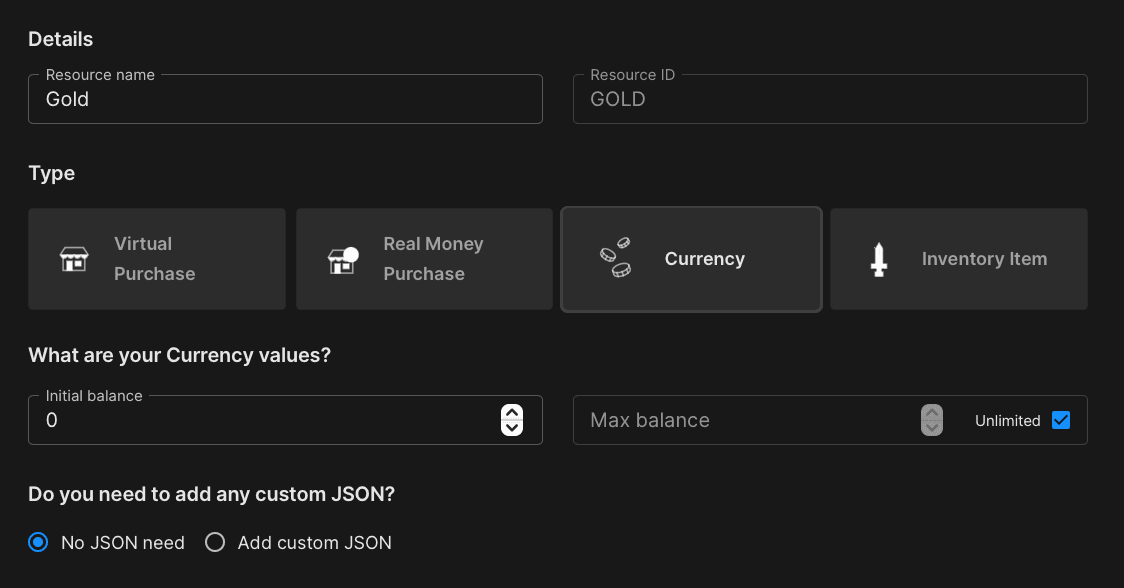Increase Initial balance with up arrow
The height and width of the screenshot is (588, 1124).
511,412
